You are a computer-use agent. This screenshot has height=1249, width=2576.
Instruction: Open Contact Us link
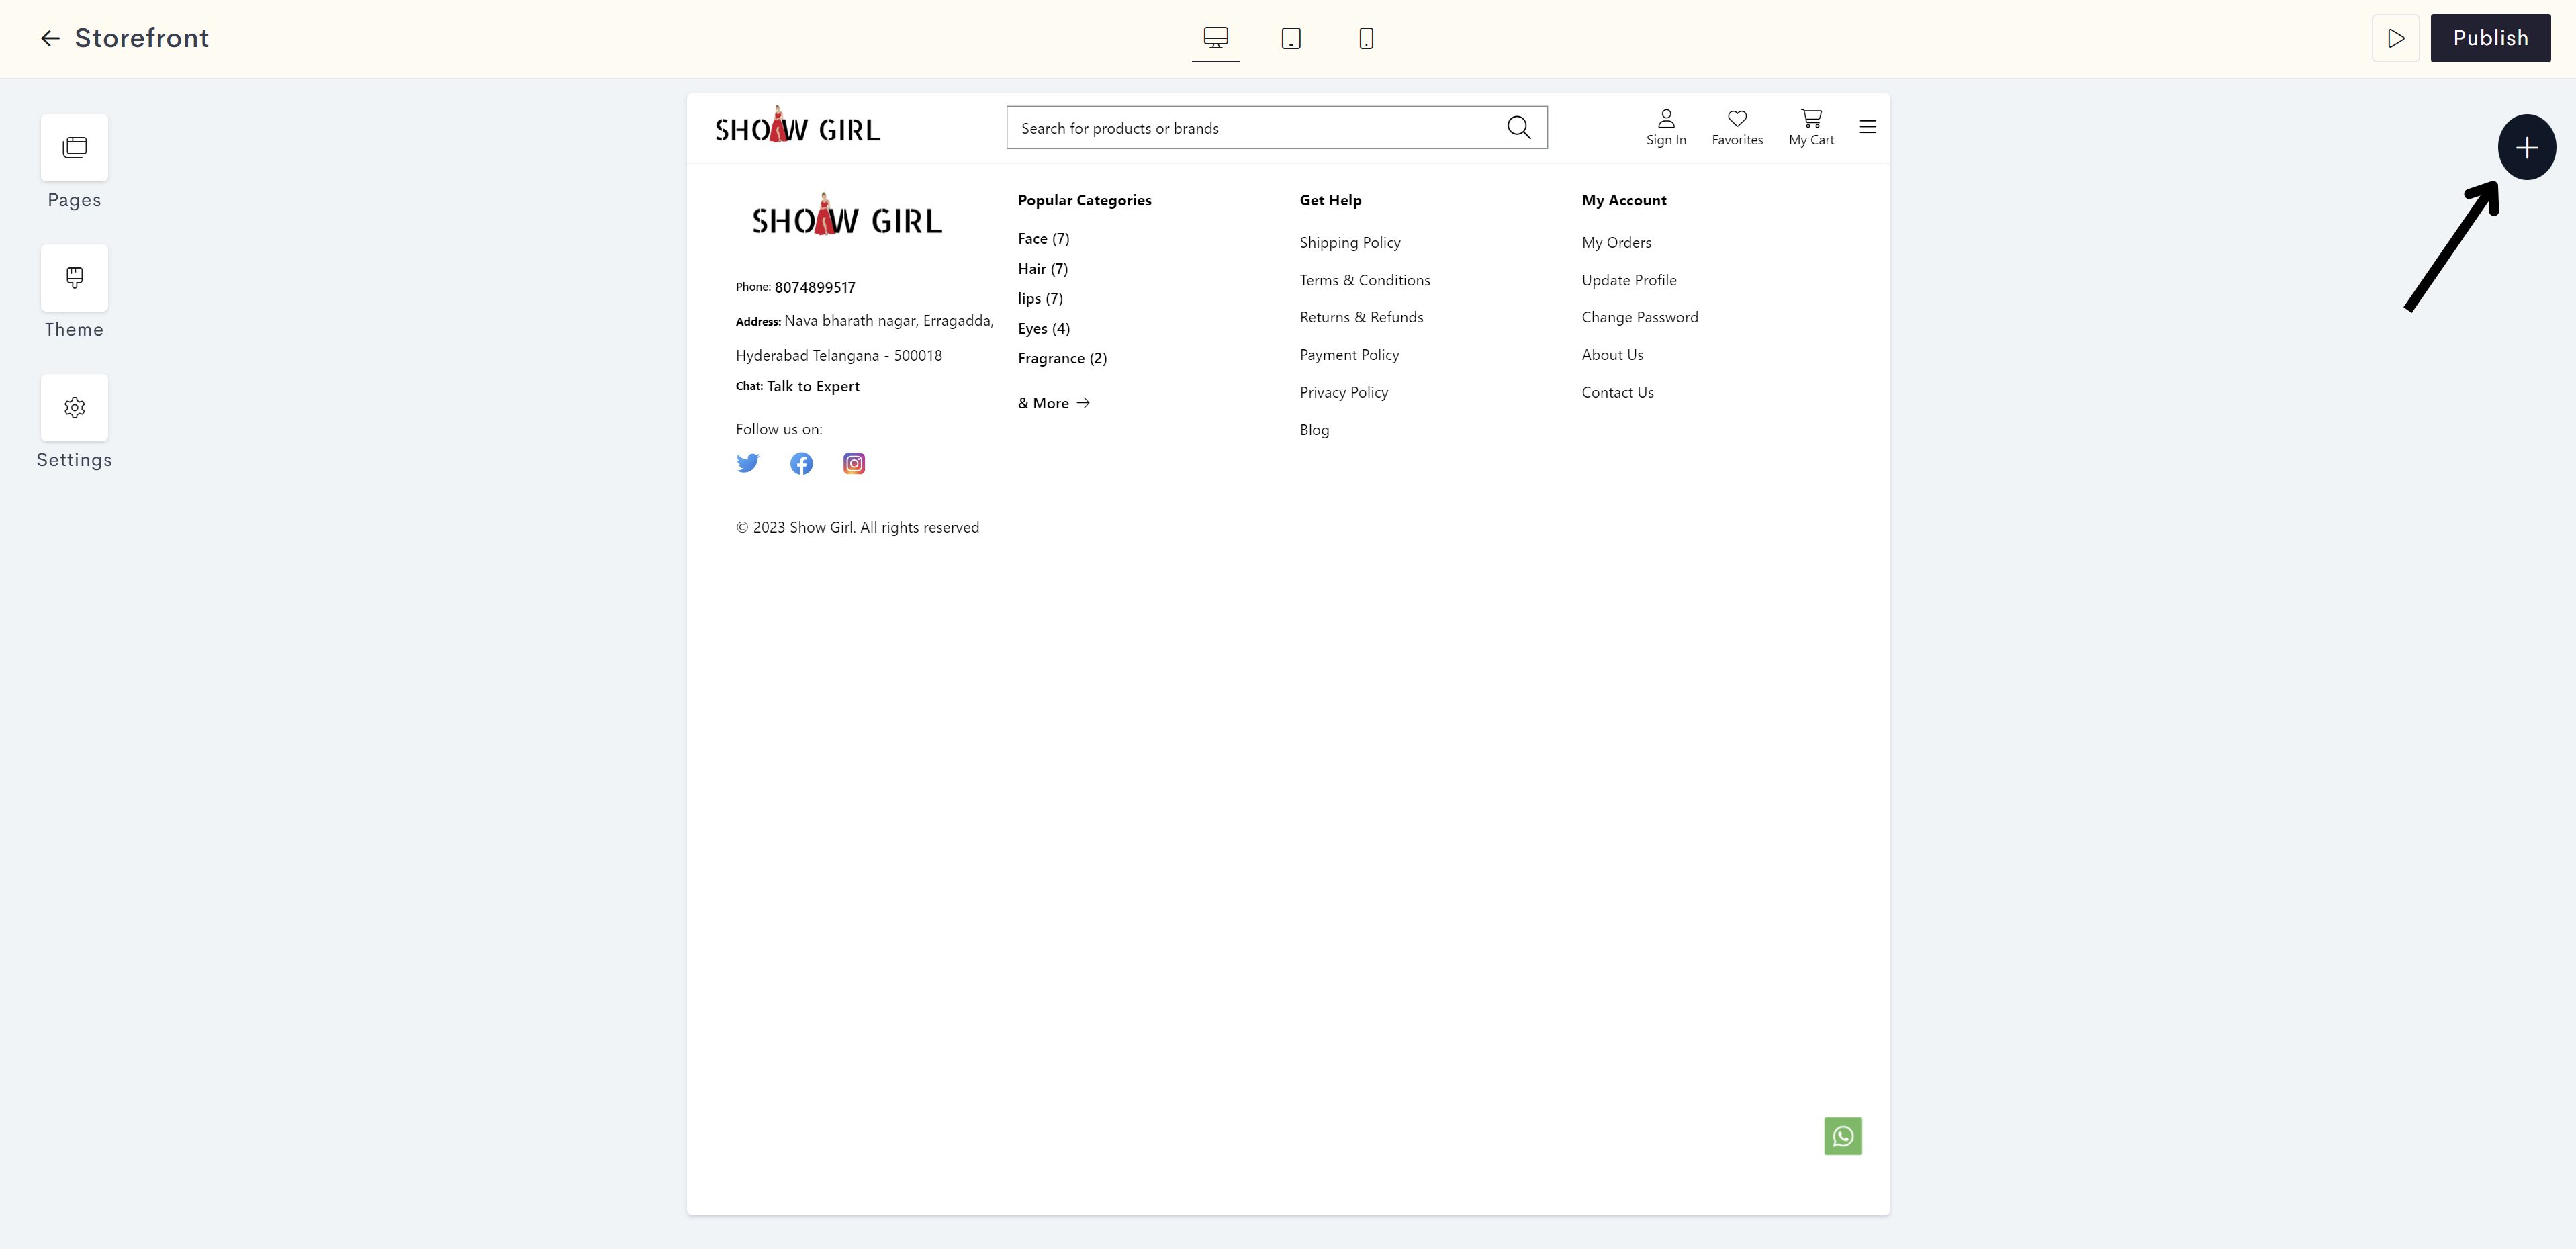pyautogui.click(x=1617, y=393)
